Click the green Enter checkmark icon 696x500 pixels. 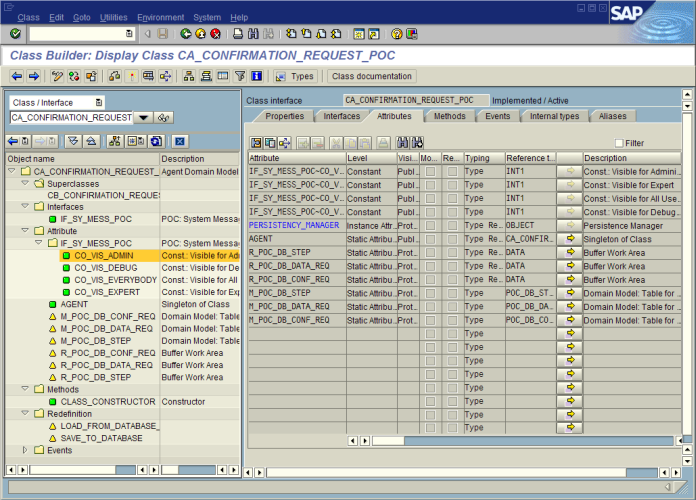click(x=15, y=34)
